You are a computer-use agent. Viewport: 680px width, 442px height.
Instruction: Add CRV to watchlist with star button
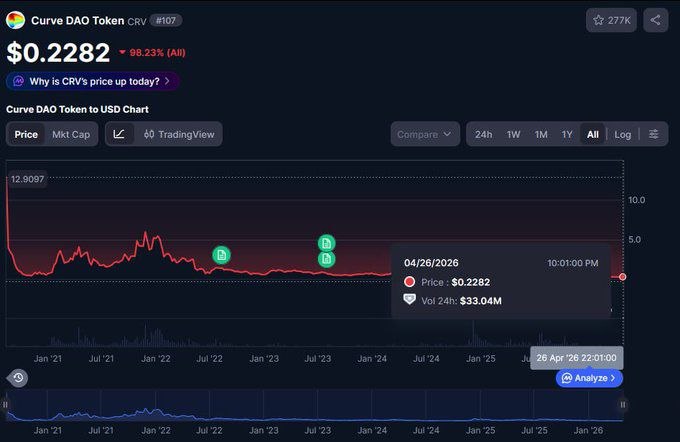(611, 20)
